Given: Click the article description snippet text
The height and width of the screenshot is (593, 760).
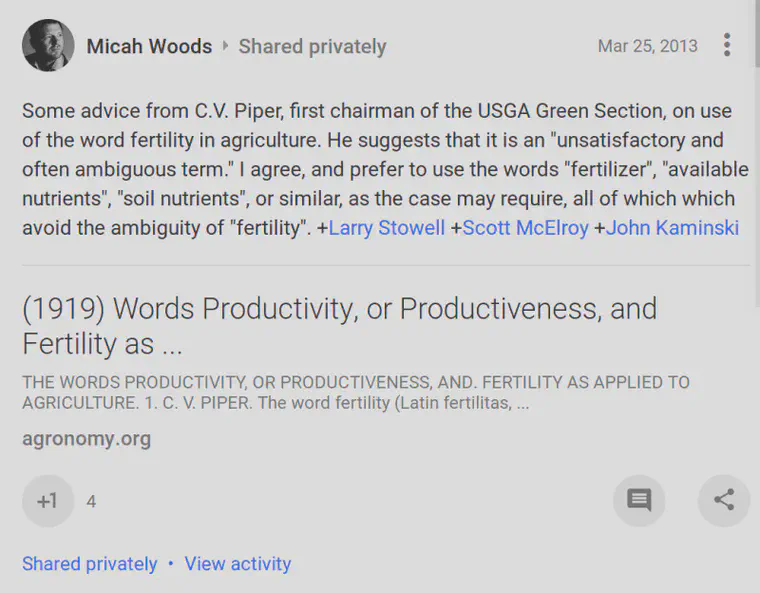Looking at the screenshot, I should [x=356, y=392].
